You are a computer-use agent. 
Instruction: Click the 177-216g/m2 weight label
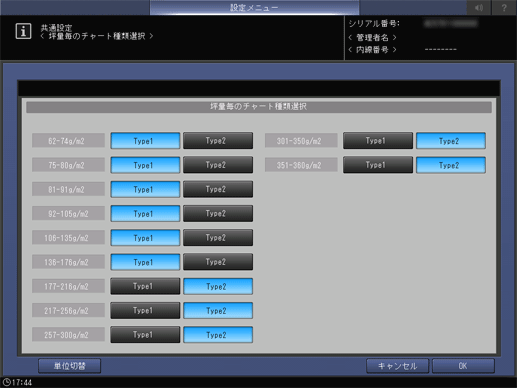pyautogui.click(x=68, y=286)
